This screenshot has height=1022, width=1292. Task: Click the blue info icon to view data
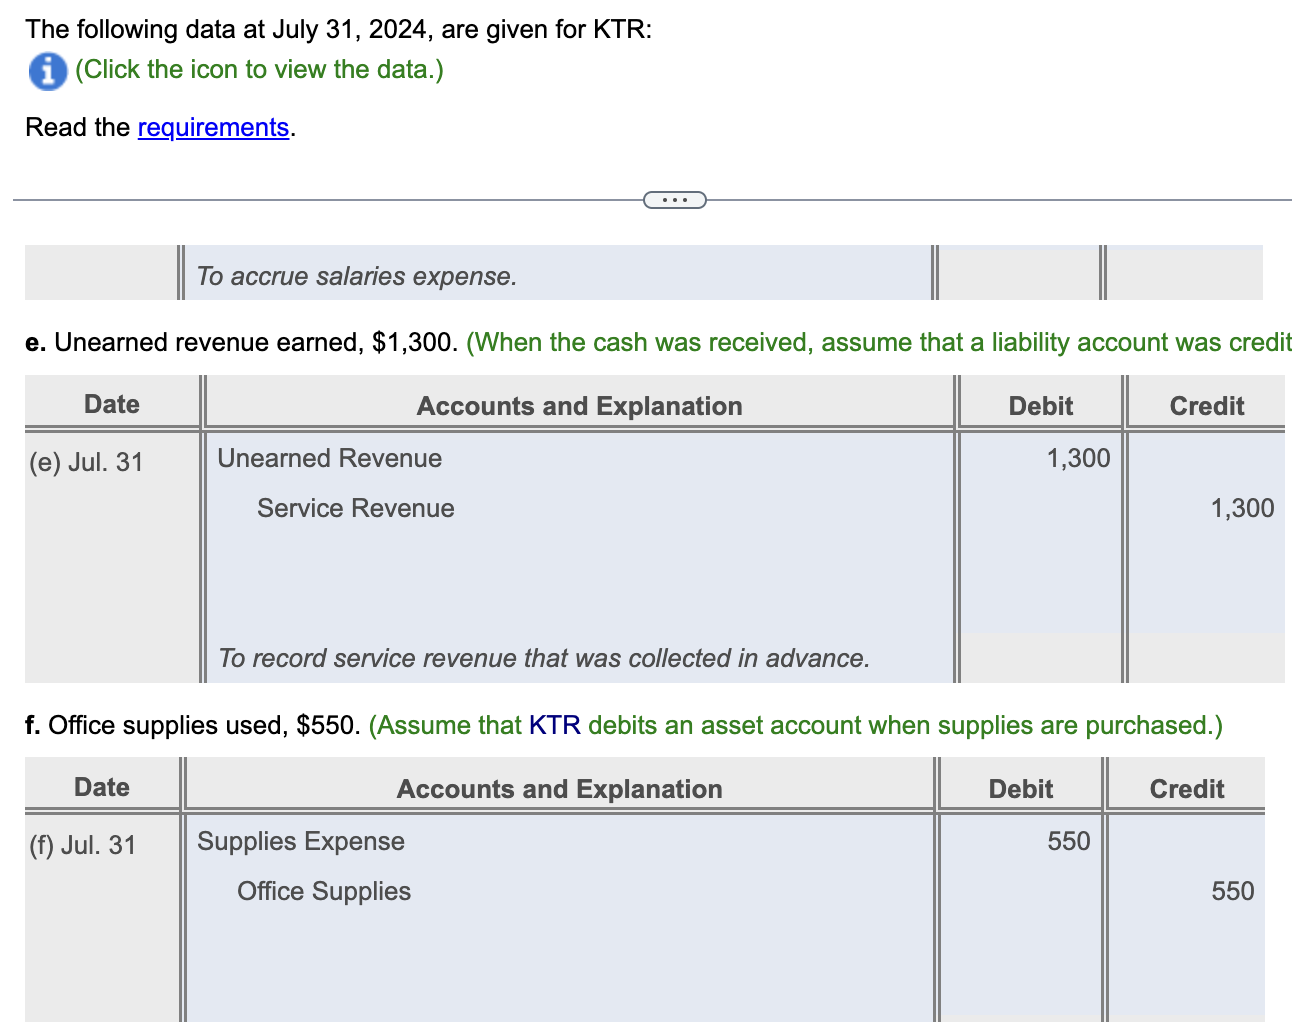(46, 71)
